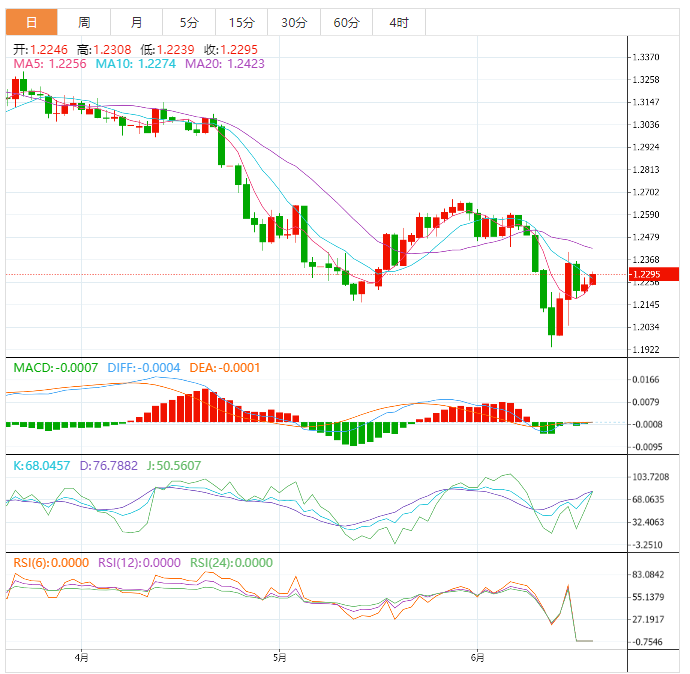This screenshot has height=674, width=690.
Task: Click the 1.3036 price axis label
Action: tap(646, 125)
